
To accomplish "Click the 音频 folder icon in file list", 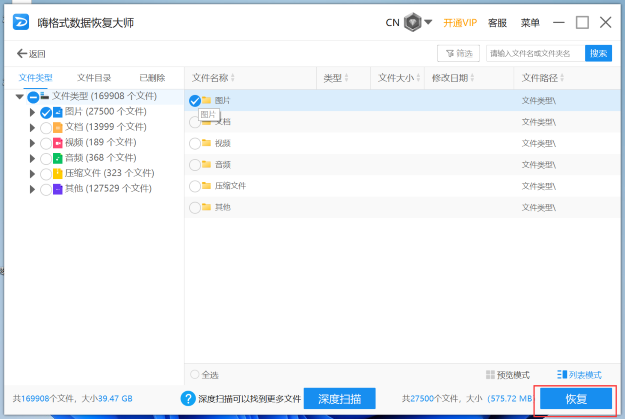I will pyautogui.click(x=206, y=164).
